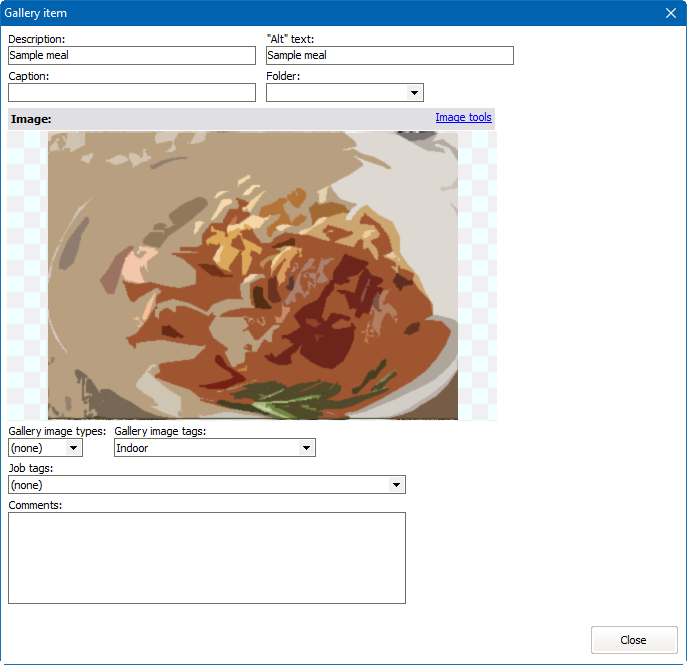
Task: Select the empty Caption input field
Action: (132, 93)
